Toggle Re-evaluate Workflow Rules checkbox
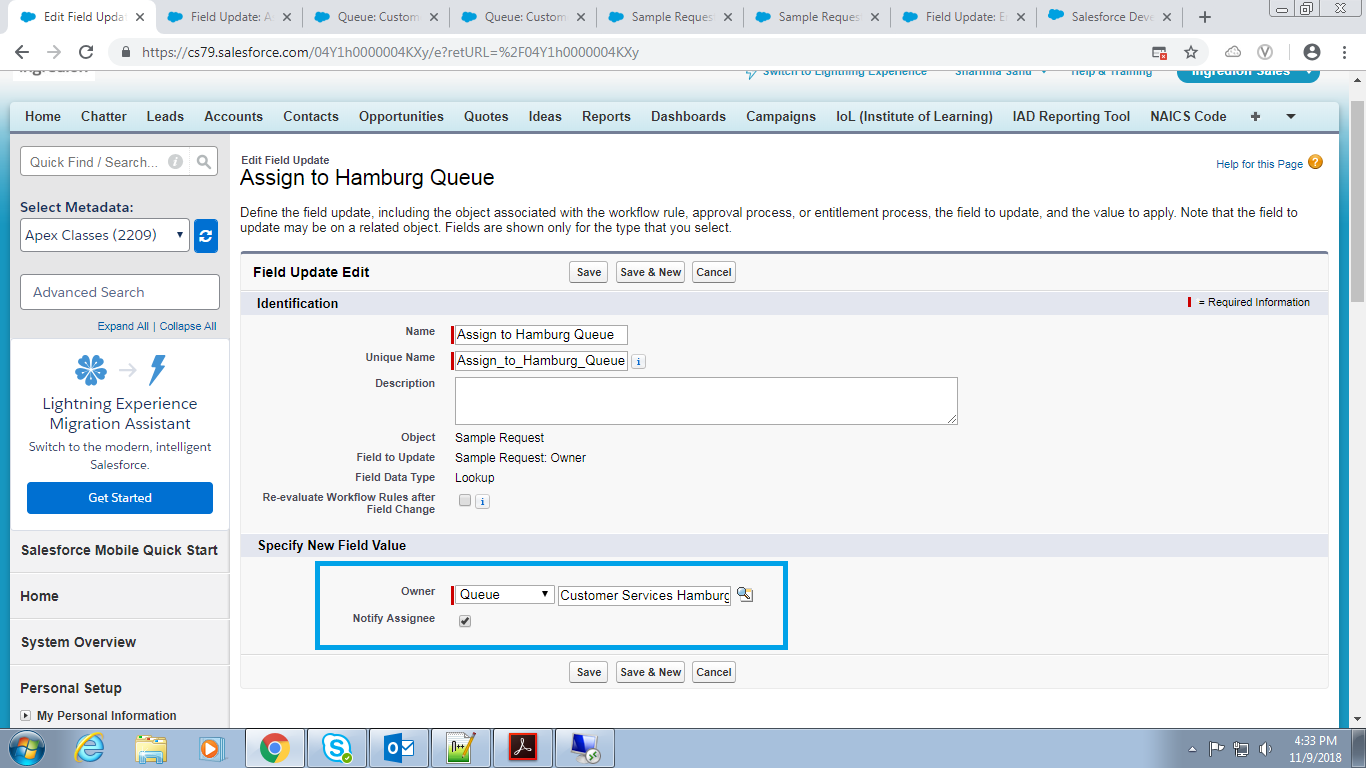The width and height of the screenshot is (1366, 768). 465,501
